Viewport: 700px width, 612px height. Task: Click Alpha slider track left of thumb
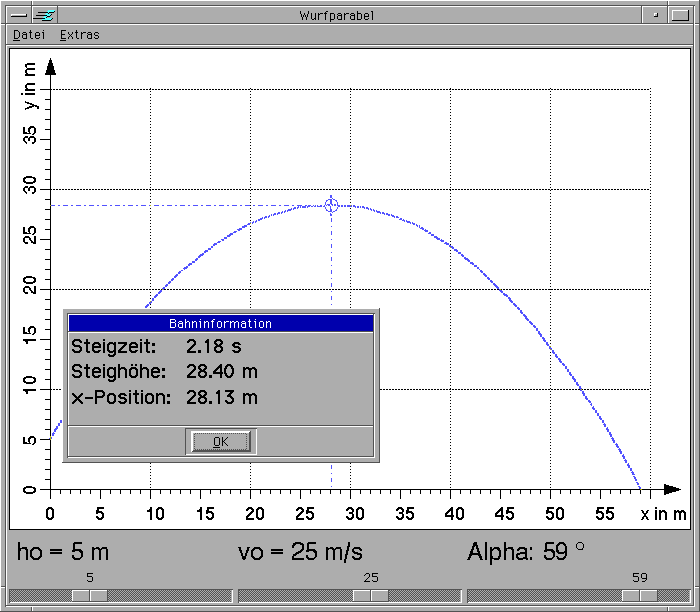[x=540, y=595]
